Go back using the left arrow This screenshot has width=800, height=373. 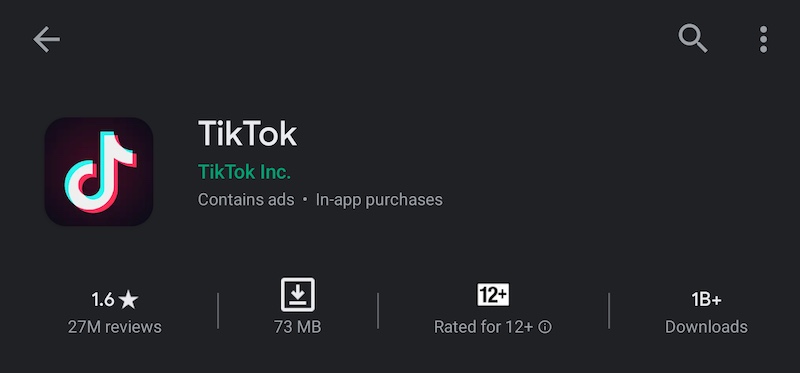point(46,40)
